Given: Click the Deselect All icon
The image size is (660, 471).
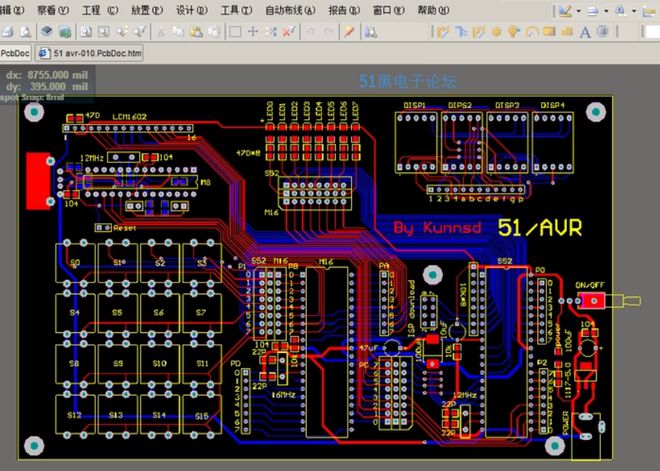Looking at the screenshot, I should 271,32.
